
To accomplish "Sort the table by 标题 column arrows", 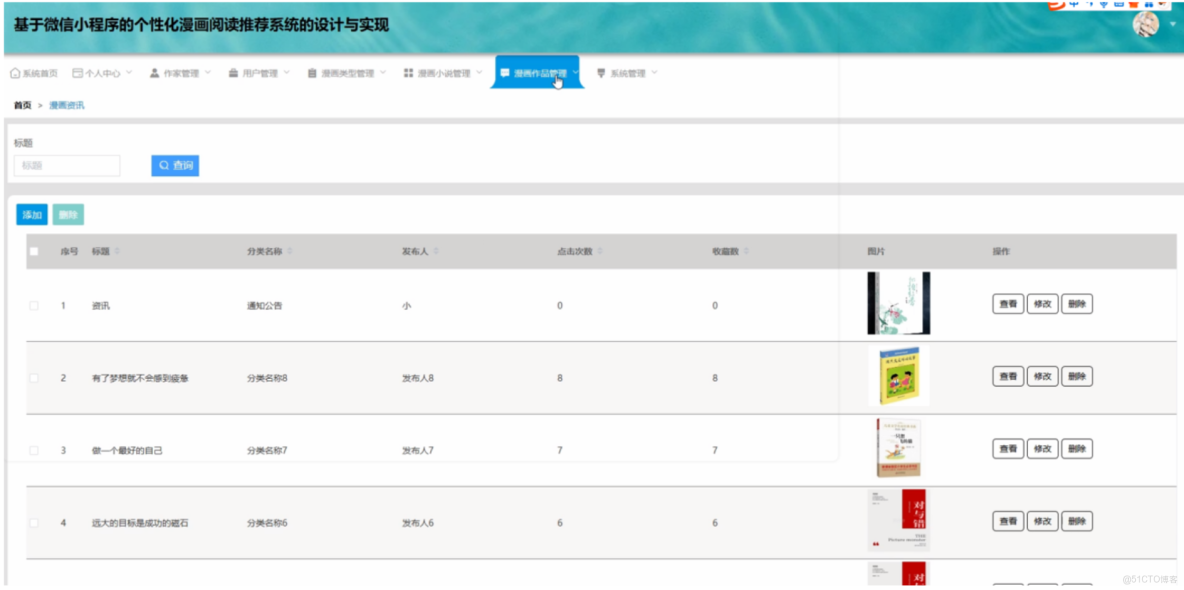I will (117, 252).
